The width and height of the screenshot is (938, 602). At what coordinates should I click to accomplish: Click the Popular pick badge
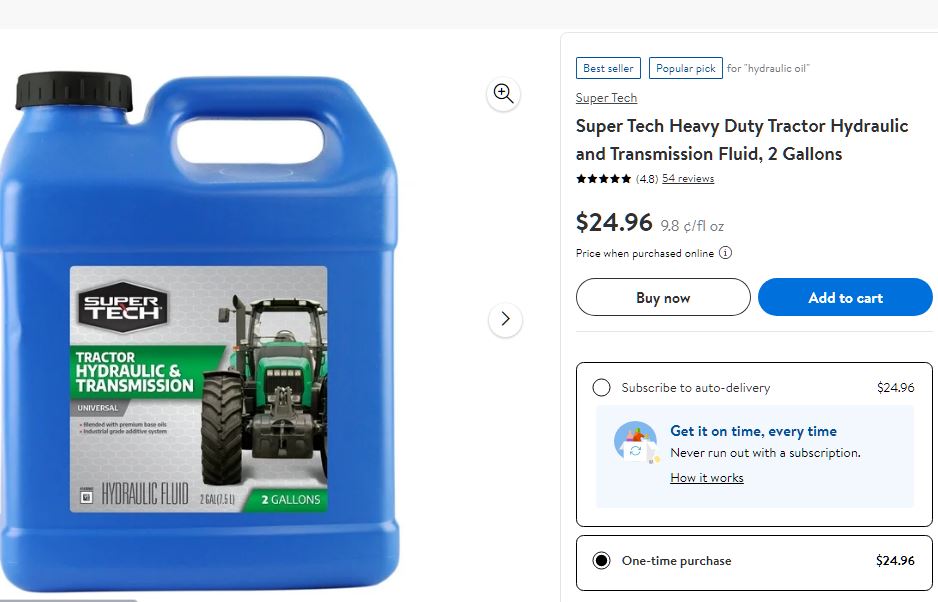click(x=685, y=68)
